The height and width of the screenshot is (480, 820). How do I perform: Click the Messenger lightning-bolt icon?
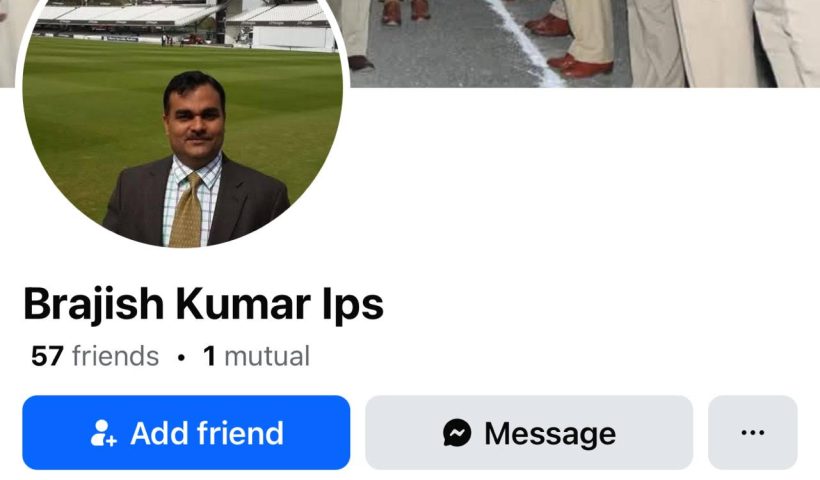457,433
